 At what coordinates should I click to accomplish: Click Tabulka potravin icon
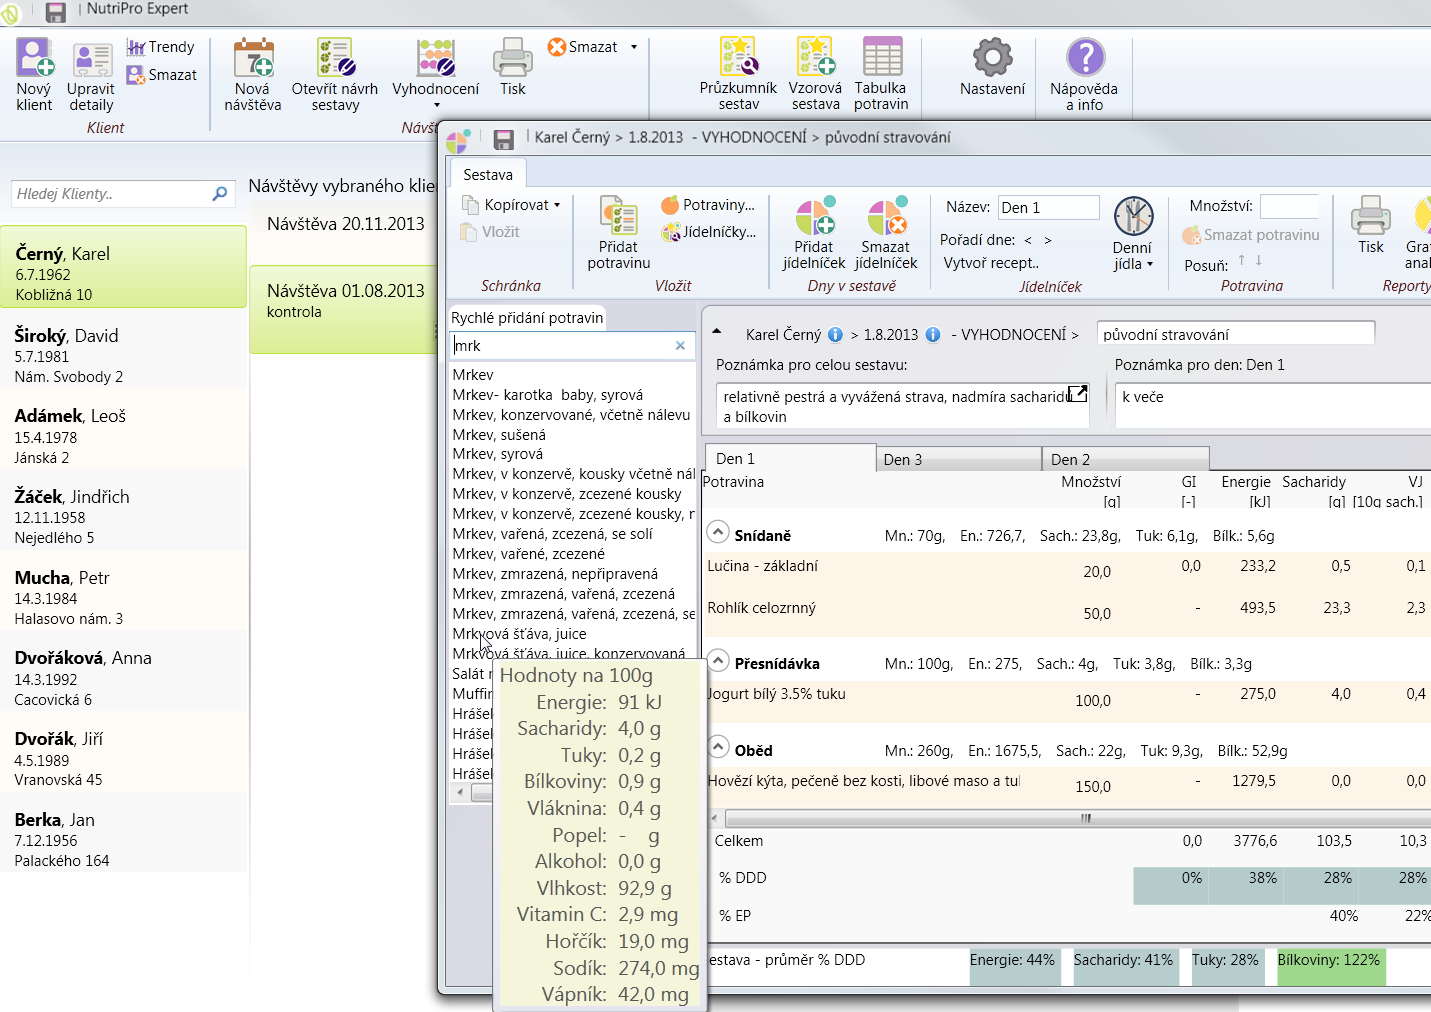point(881,60)
